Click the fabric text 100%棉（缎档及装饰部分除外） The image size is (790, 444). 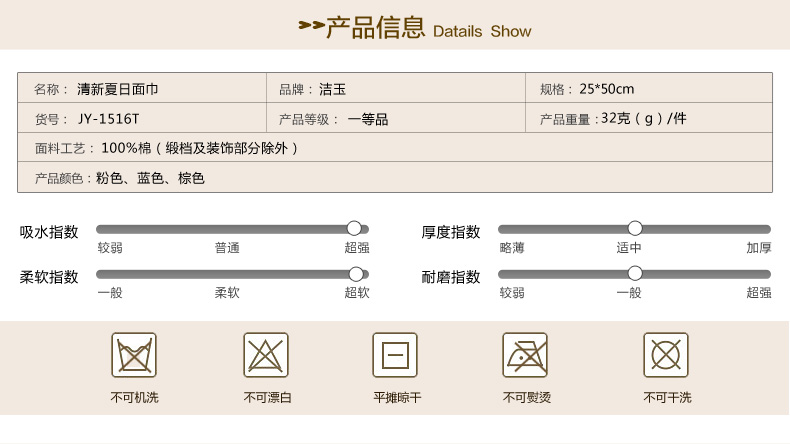pyautogui.click(x=200, y=148)
